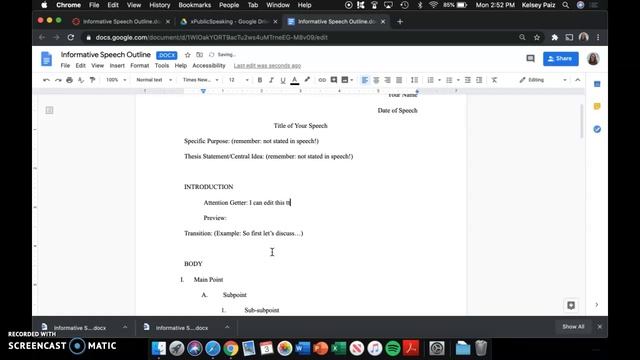
Task: Open the Keep notes side panel
Action: [597, 107]
